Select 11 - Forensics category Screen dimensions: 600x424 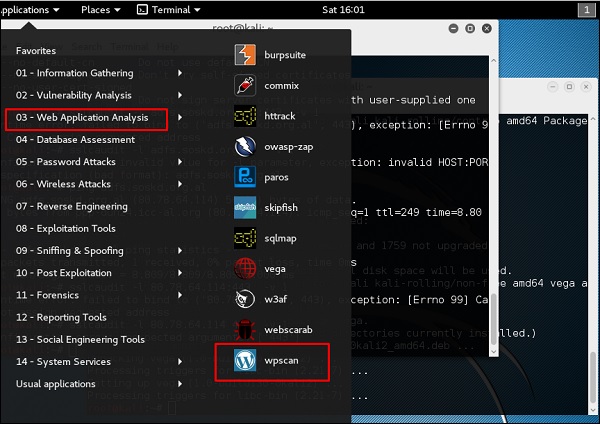[x=47, y=295]
